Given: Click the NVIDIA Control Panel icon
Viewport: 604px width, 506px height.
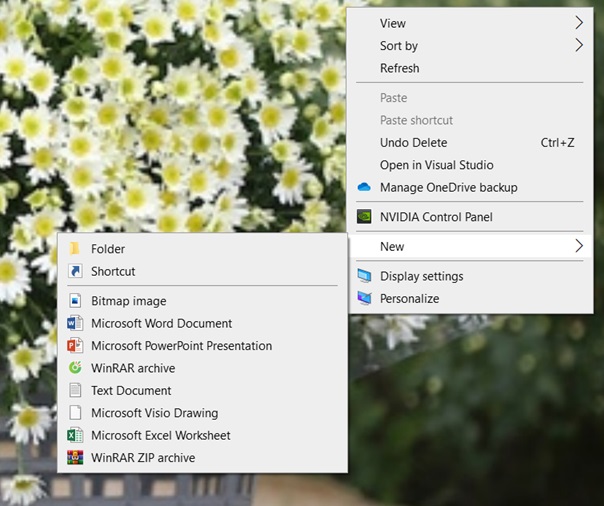Looking at the screenshot, I should 364,217.
